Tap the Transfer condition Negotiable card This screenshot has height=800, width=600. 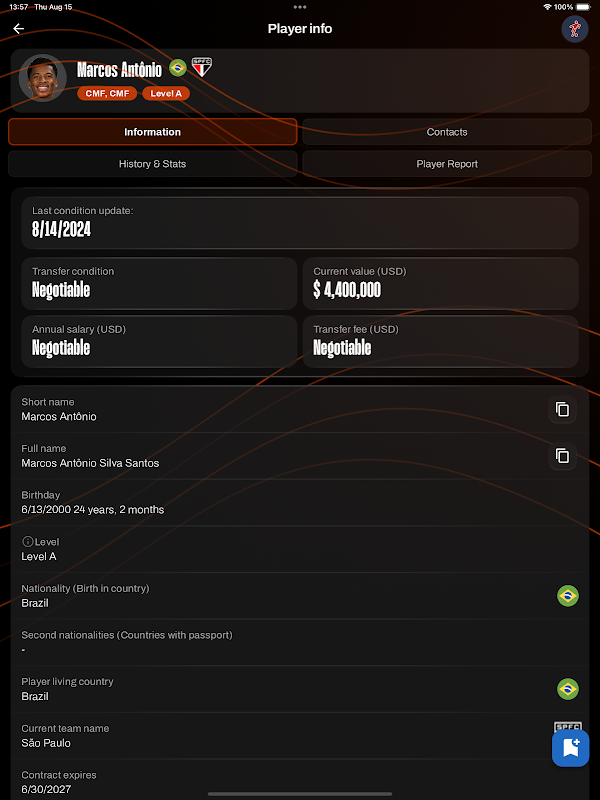tap(159, 283)
